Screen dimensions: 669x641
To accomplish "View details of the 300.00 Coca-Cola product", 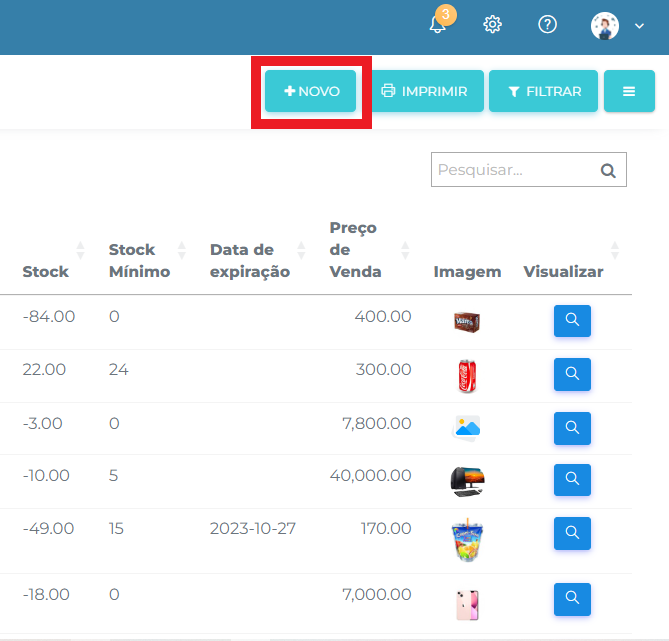I will pyautogui.click(x=572, y=374).
